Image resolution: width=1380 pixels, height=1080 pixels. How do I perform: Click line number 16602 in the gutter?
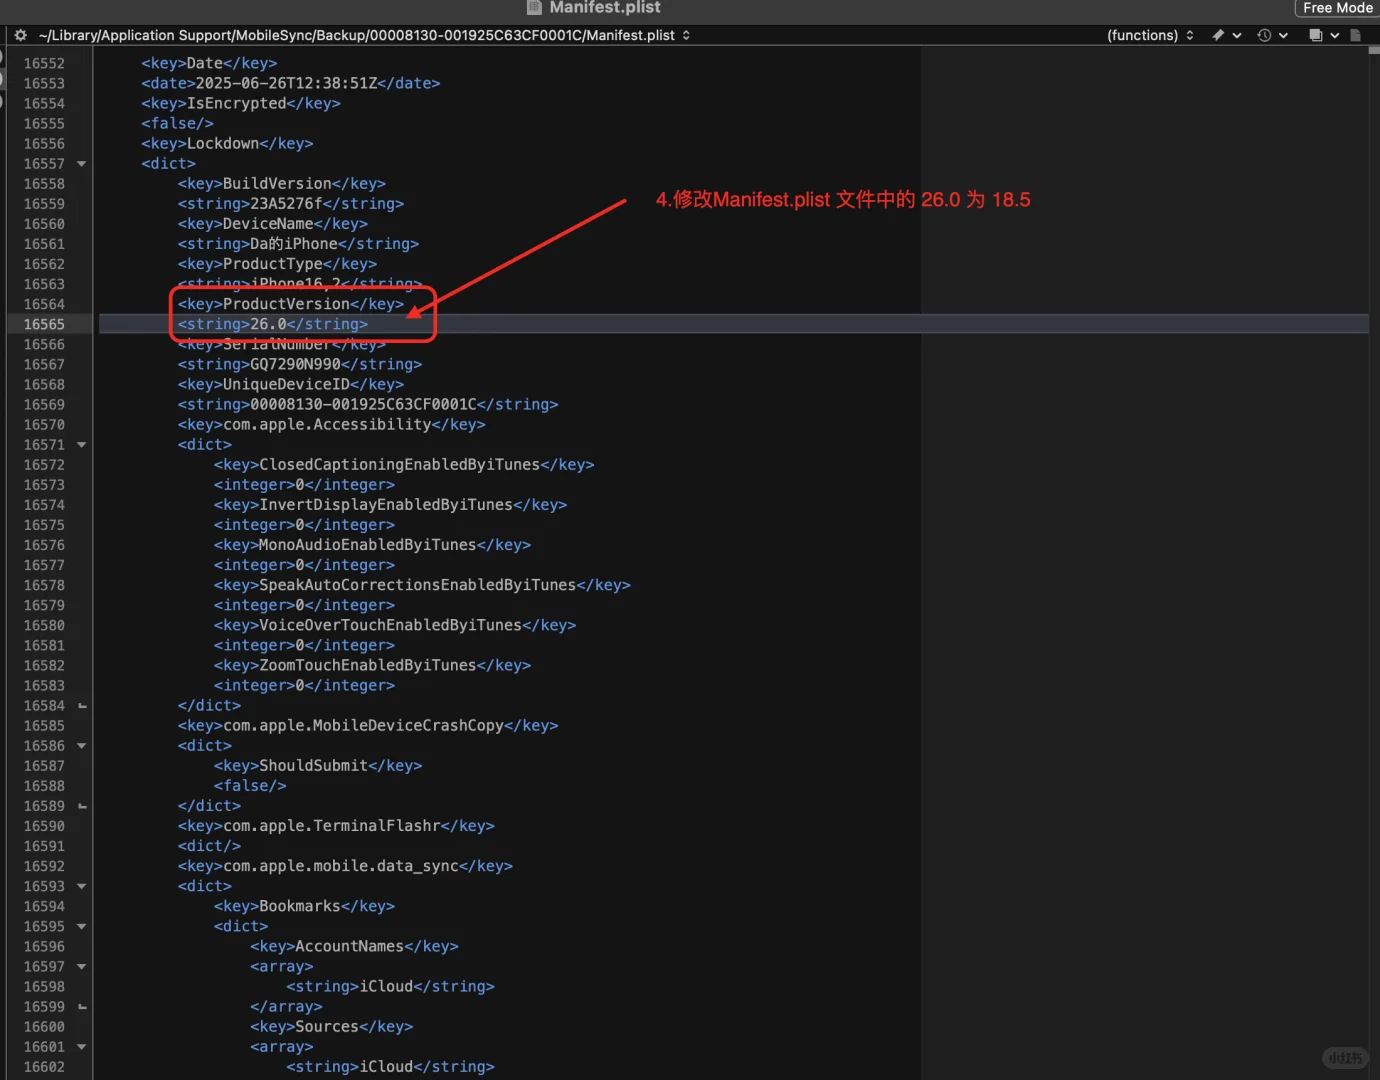click(x=44, y=1067)
